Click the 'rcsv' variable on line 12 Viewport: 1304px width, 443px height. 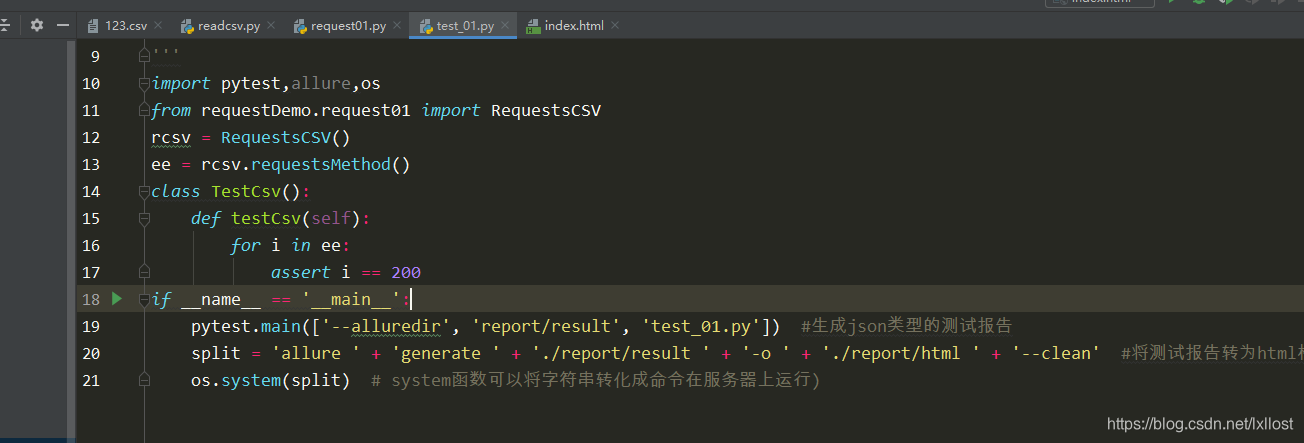coord(171,137)
